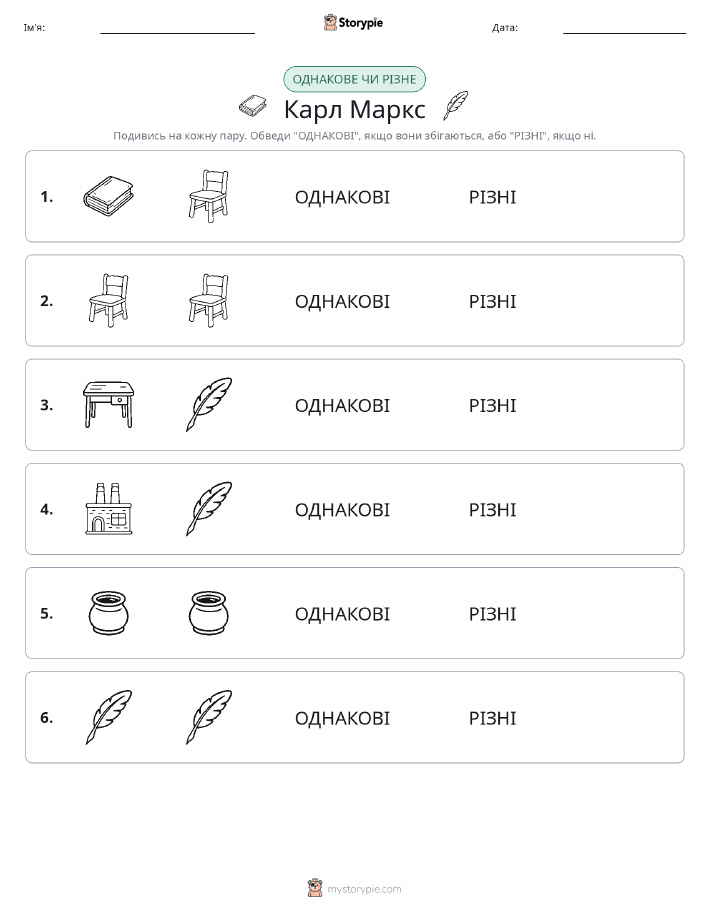Choose РІЗНІ for row 1
Image resolution: width=709 pixels, height=917 pixels.
point(493,197)
